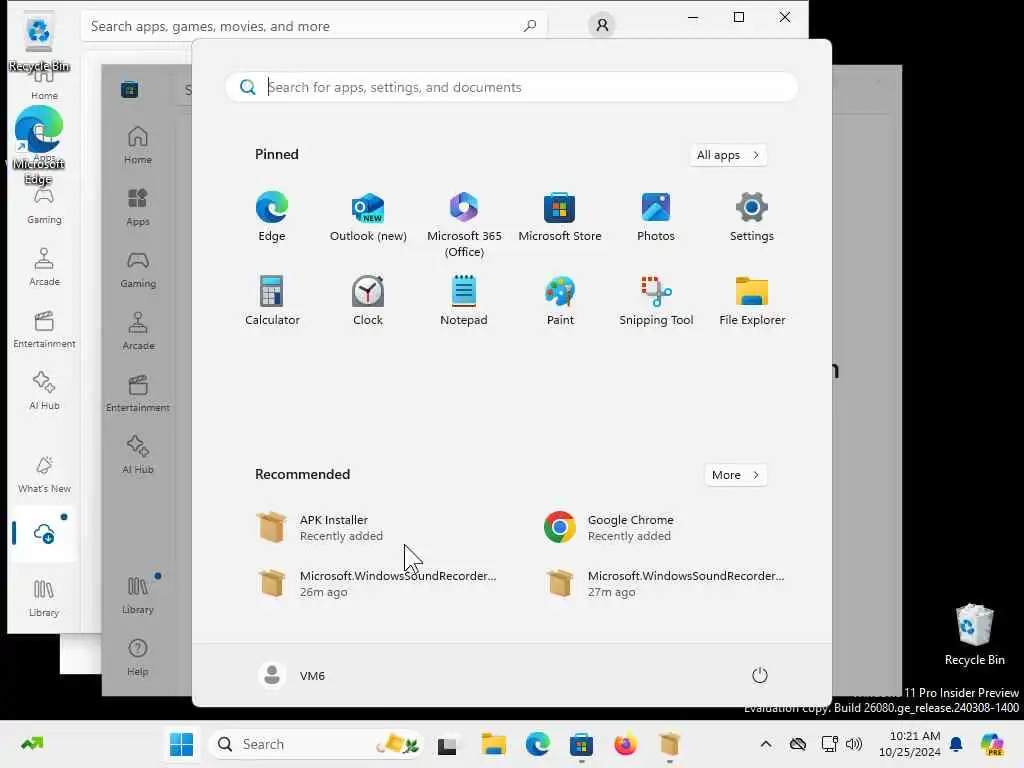Image resolution: width=1024 pixels, height=768 pixels.
Task: Open Library in front Store sidebar
Action: [44, 599]
